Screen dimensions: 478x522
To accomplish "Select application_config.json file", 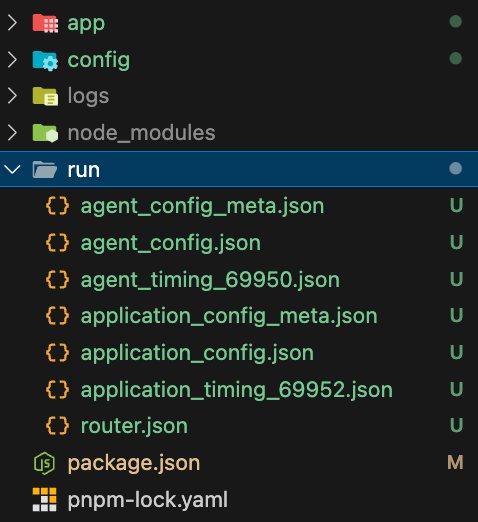I will (x=239, y=352).
